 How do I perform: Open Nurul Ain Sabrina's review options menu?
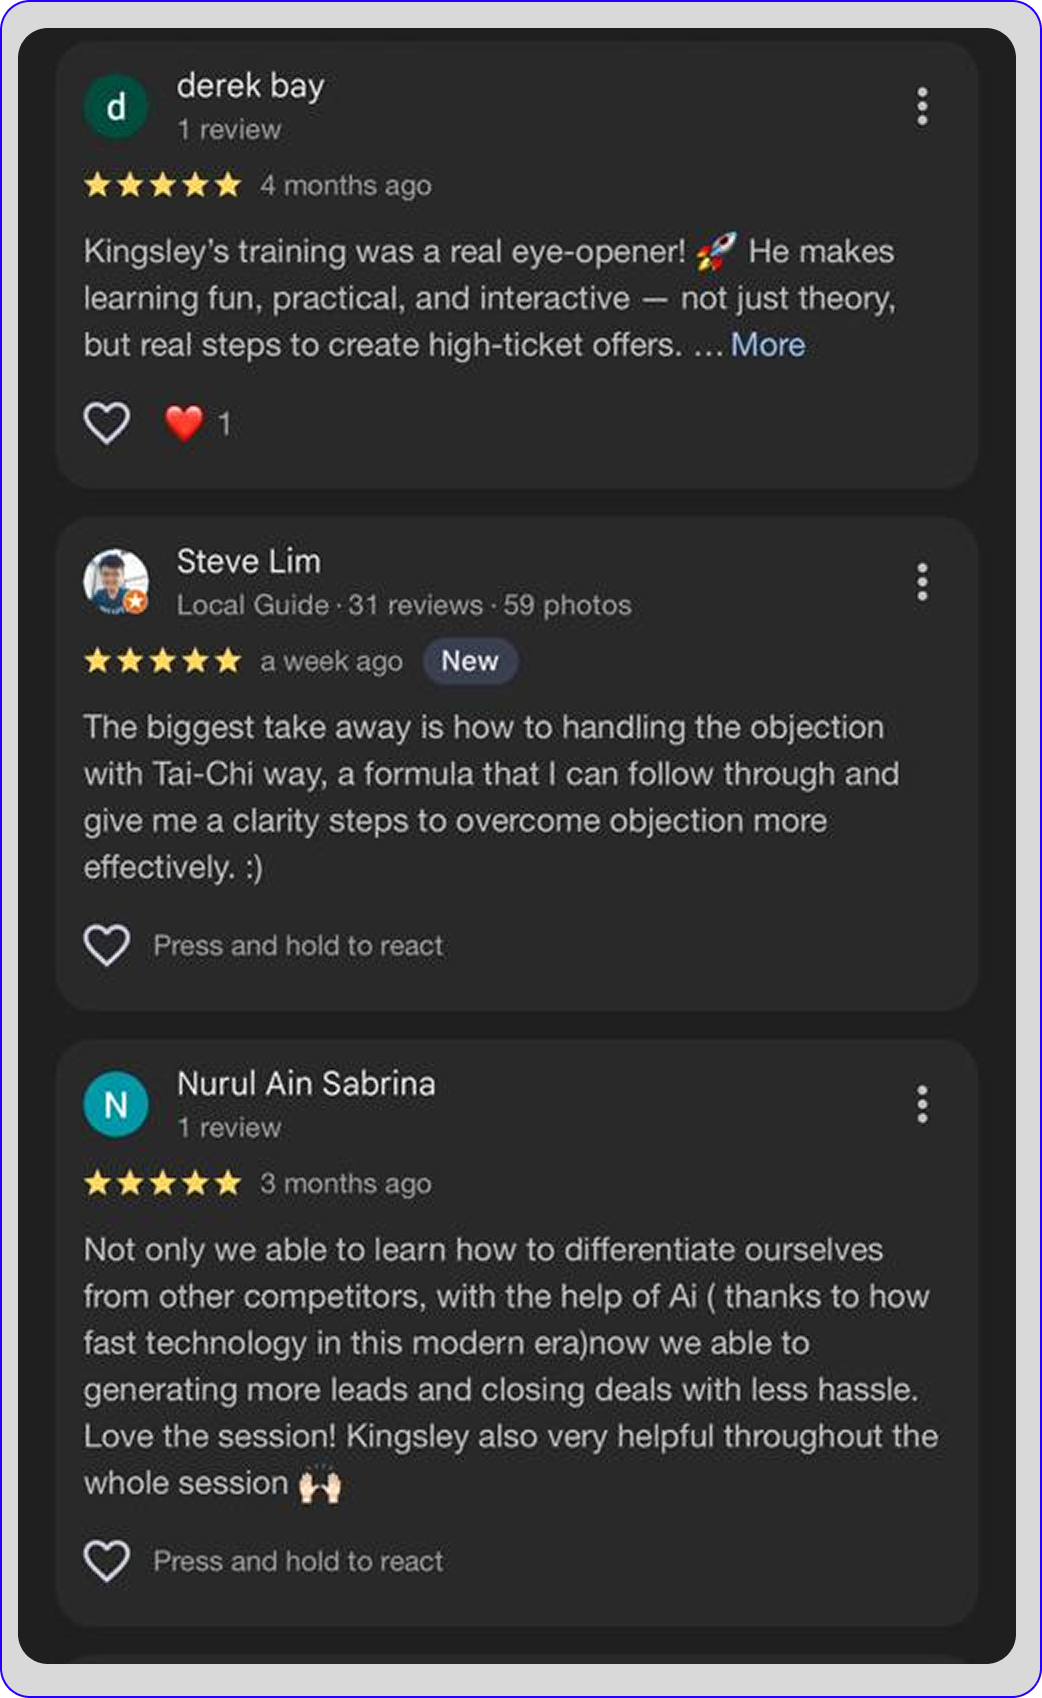pyautogui.click(x=922, y=1104)
